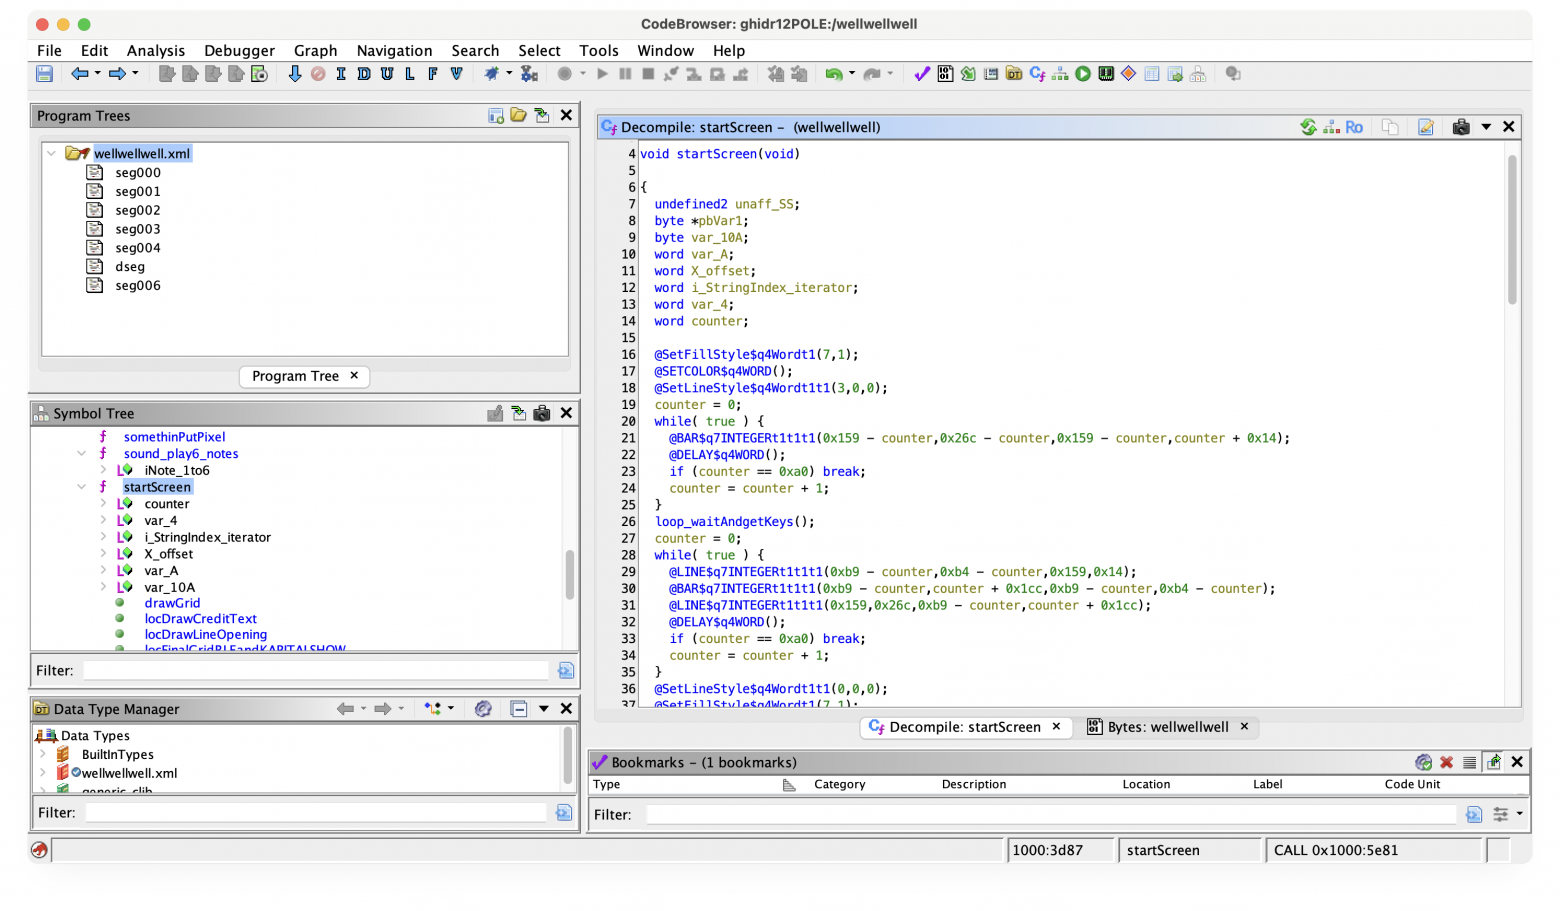
Task: Delete bookmark with the red X in Bookmarks panel
Action: point(1447,762)
